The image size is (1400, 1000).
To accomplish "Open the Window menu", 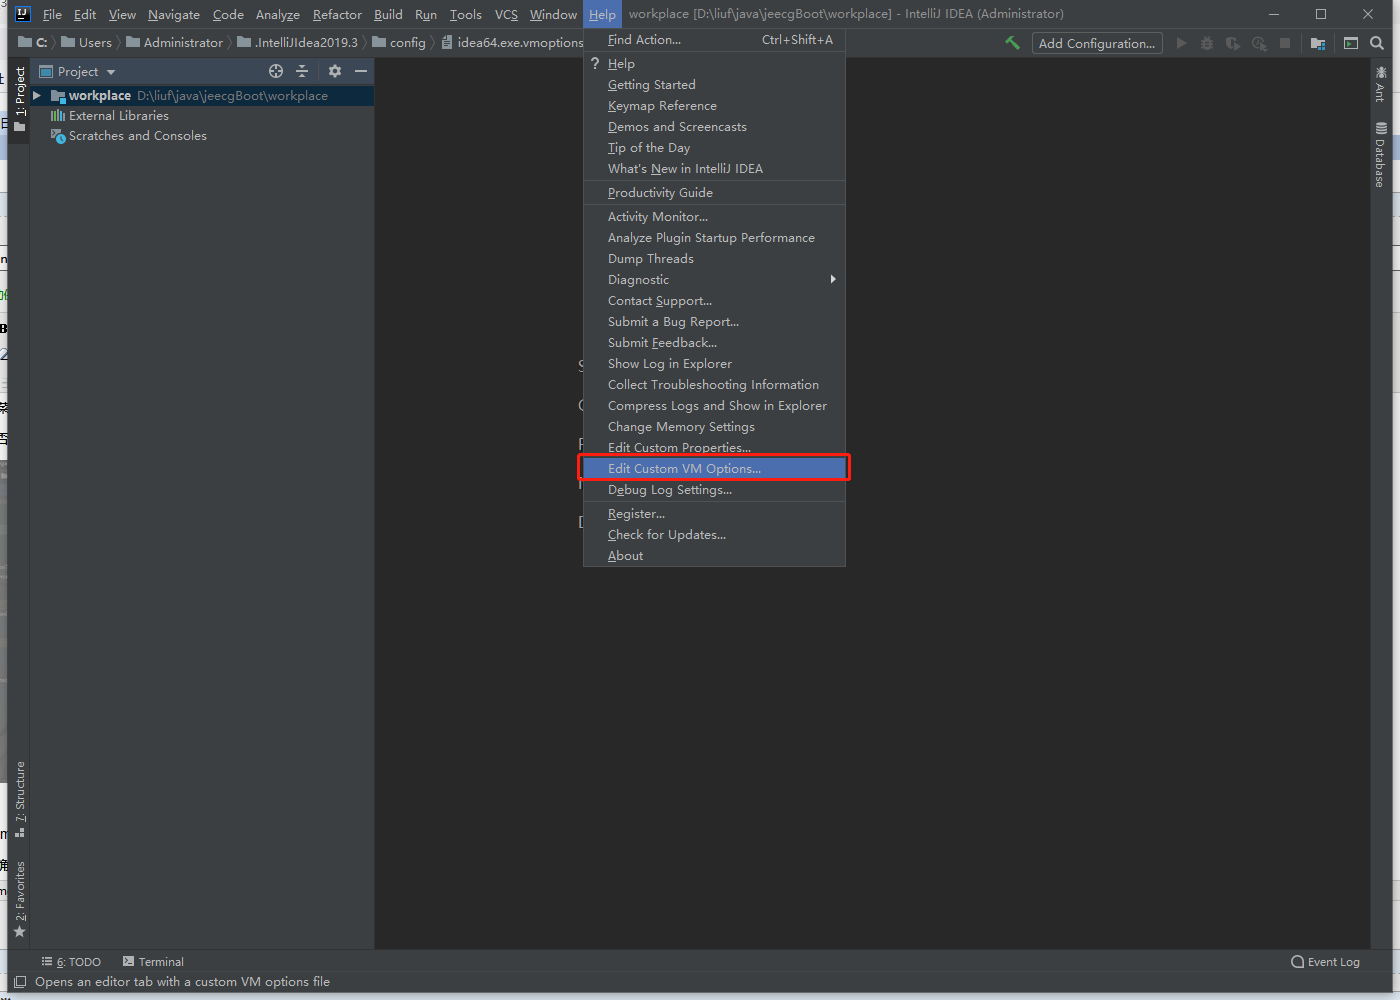I will (x=553, y=14).
